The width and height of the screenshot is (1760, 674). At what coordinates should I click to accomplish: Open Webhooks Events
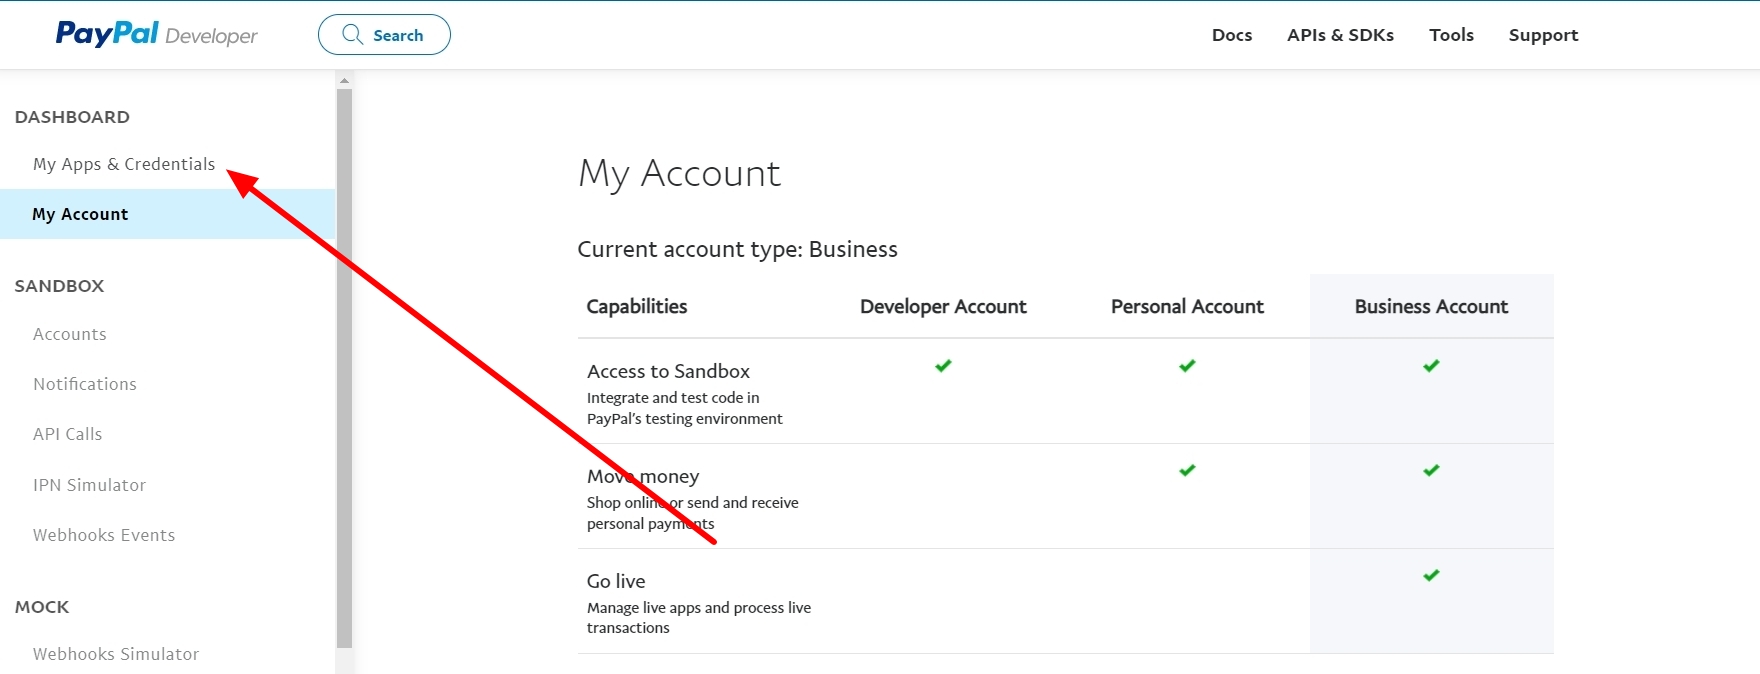click(104, 535)
